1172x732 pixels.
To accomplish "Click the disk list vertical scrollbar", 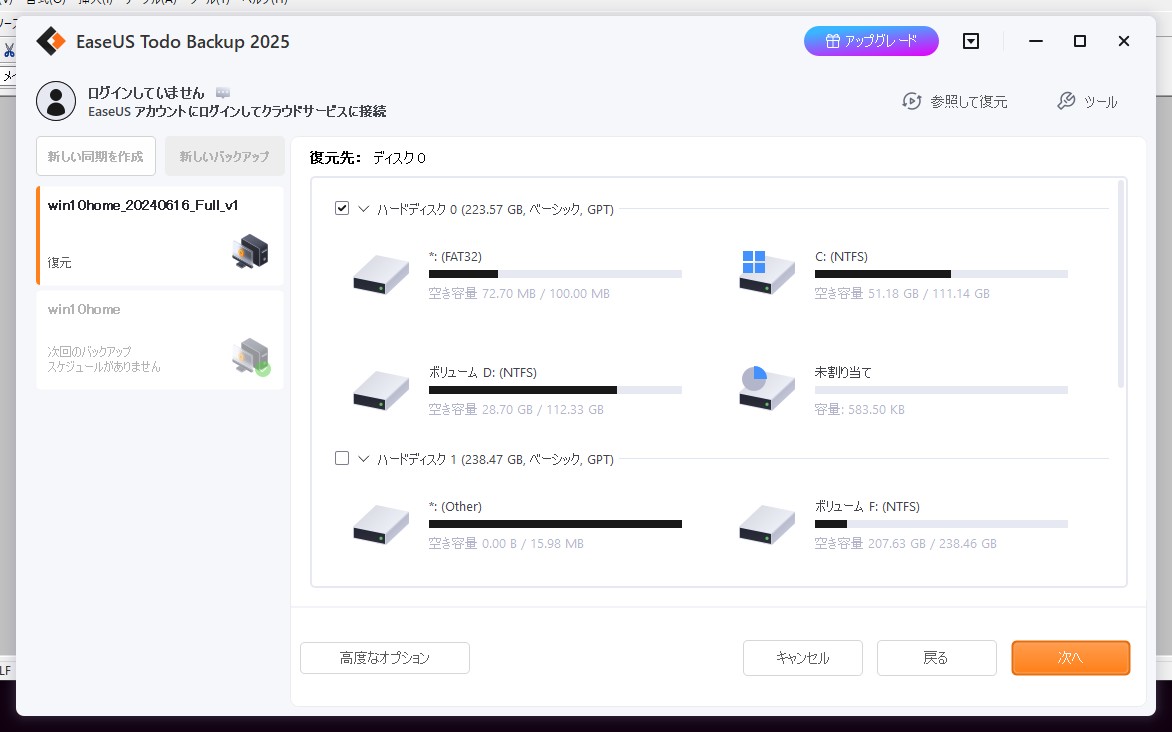I will (x=1120, y=284).
